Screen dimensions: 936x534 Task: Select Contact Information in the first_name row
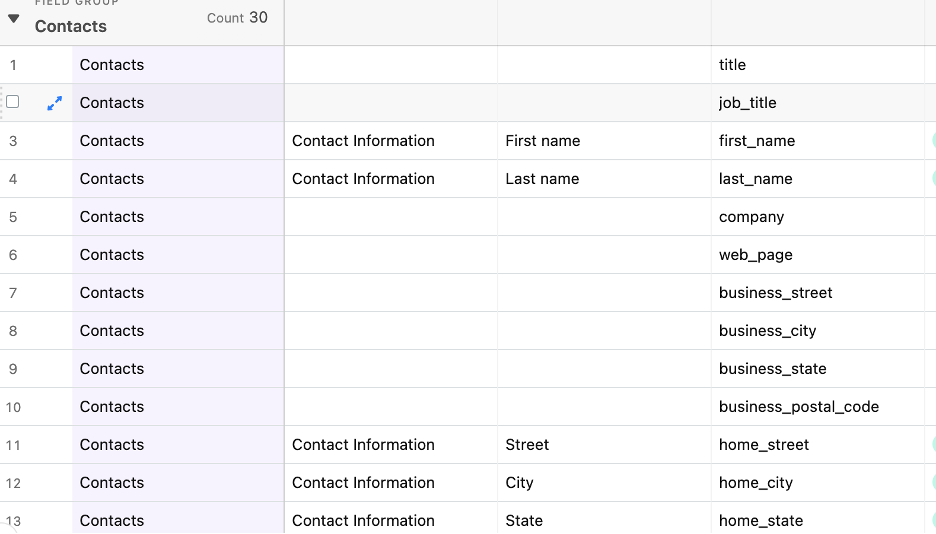[x=363, y=141]
